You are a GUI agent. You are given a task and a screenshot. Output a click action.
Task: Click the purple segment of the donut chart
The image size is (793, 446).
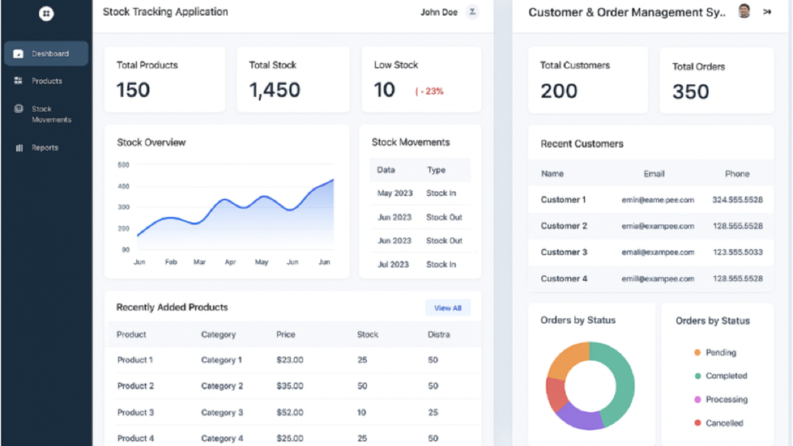(580, 417)
